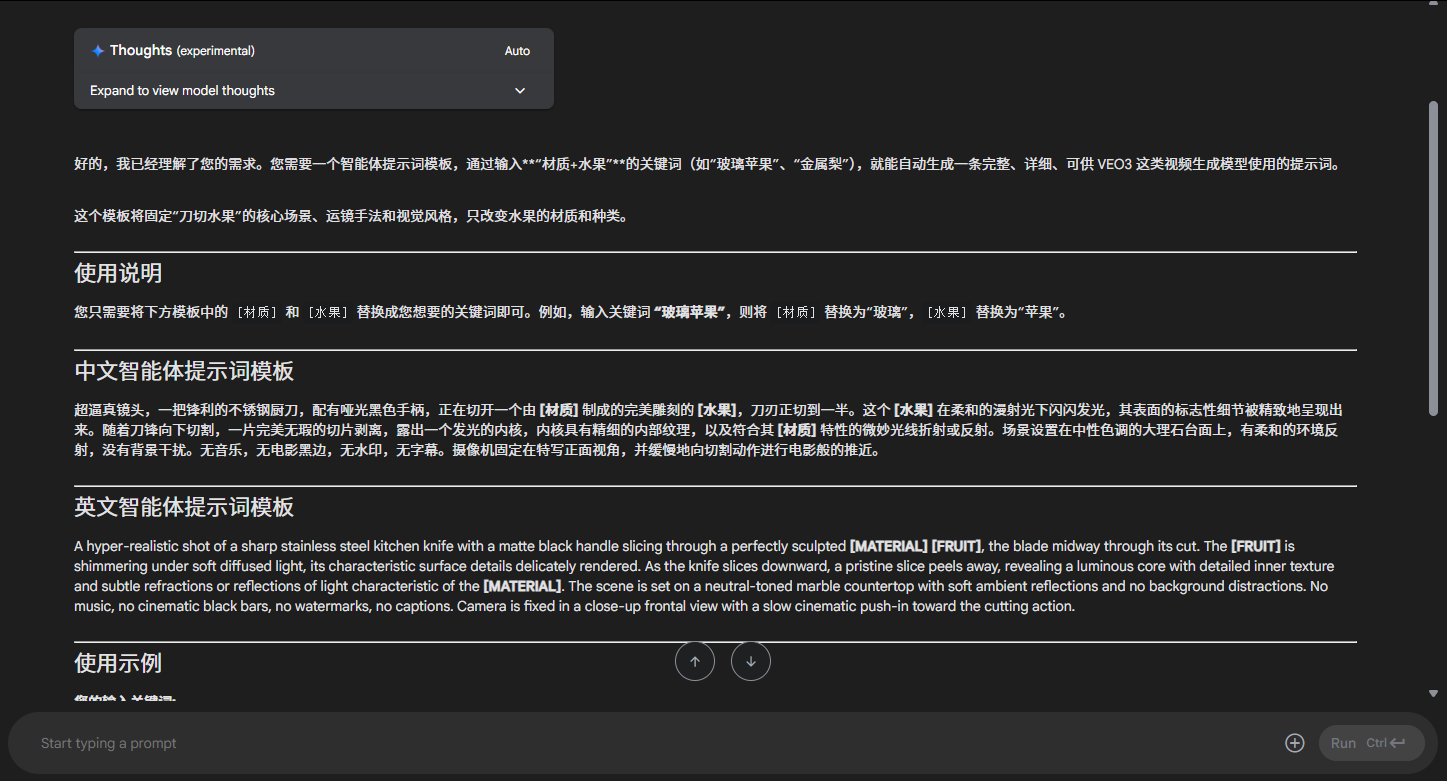This screenshot has width=1447, height=781.
Task: Expand the model thoughts chevron
Action: 520,90
